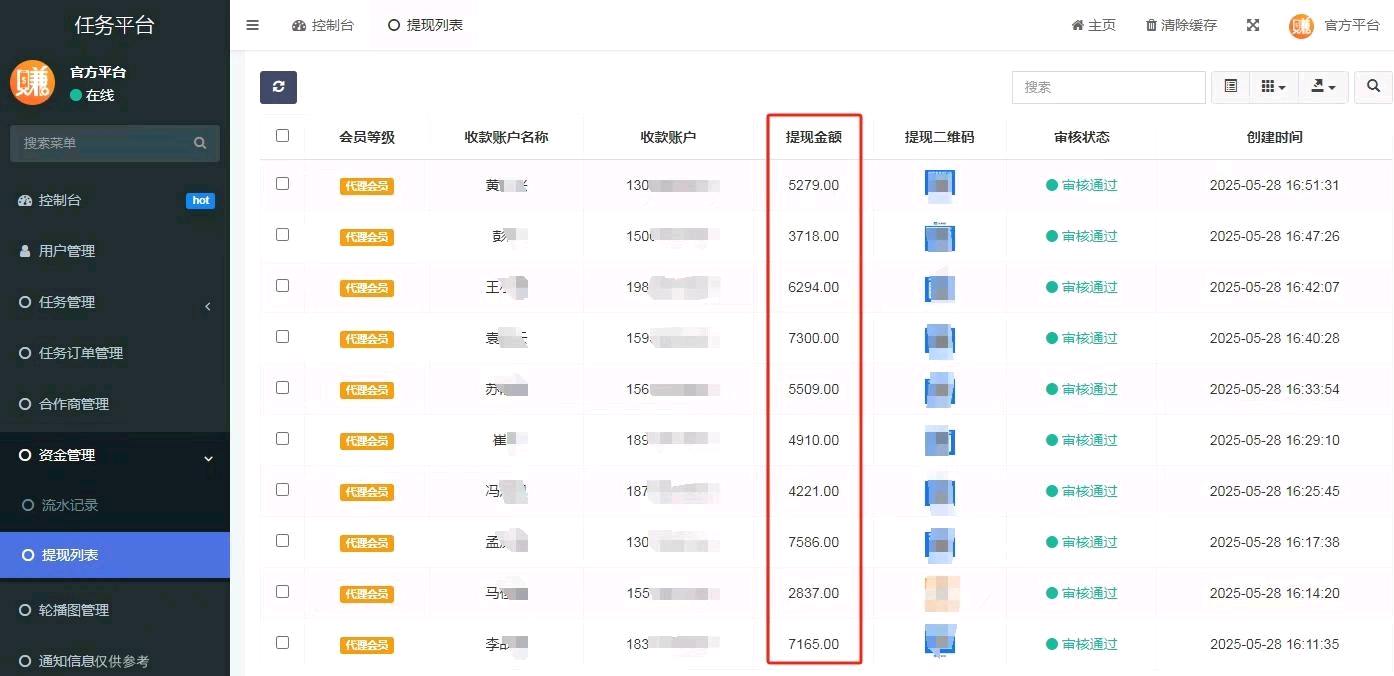Click 清除缓存 in the header
Screen dimensions: 1394x676
click(x=1181, y=25)
